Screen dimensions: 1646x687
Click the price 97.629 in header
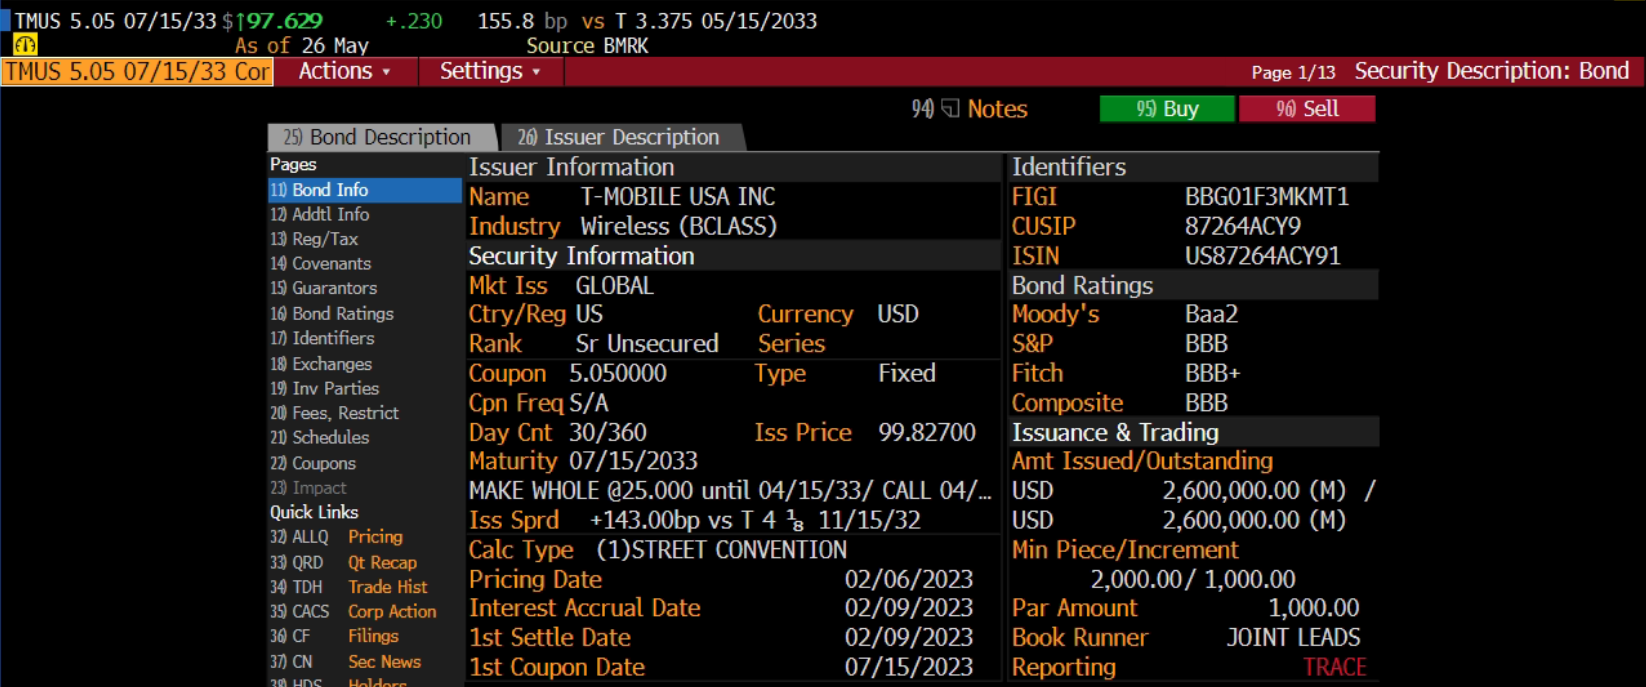click(x=284, y=21)
